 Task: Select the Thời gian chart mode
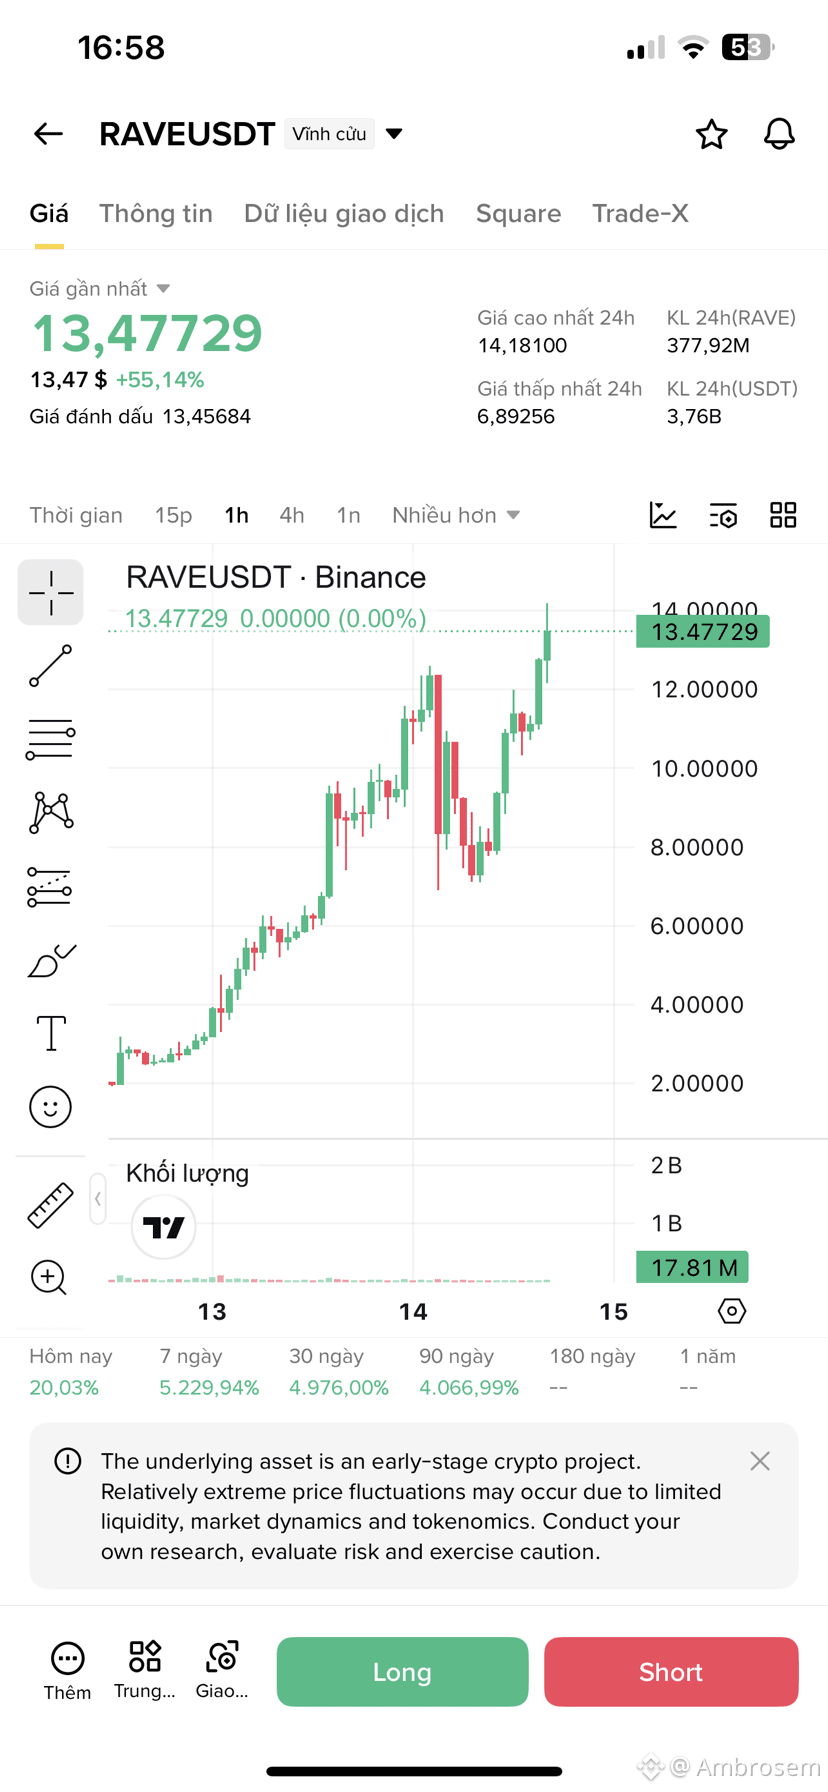(76, 515)
